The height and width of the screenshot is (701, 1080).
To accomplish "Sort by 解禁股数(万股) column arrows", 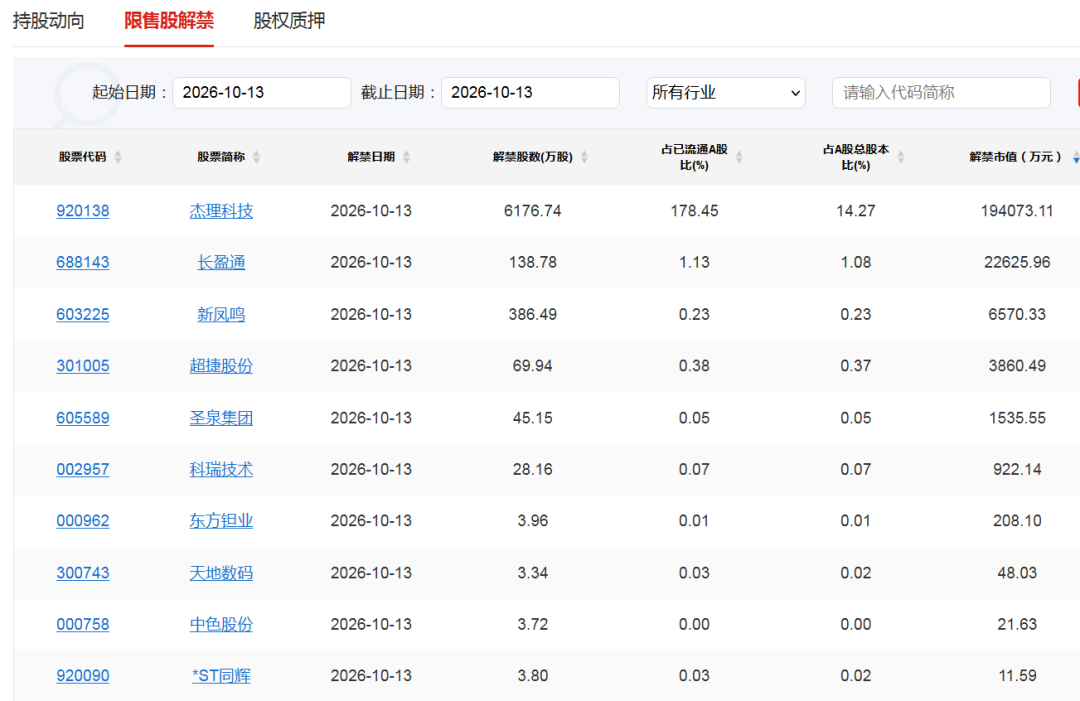I will point(584,157).
